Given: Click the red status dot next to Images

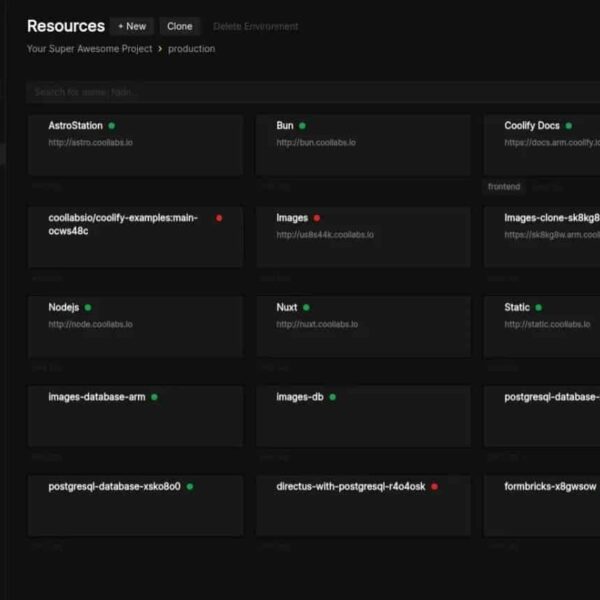Looking at the screenshot, I should click(317, 218).
